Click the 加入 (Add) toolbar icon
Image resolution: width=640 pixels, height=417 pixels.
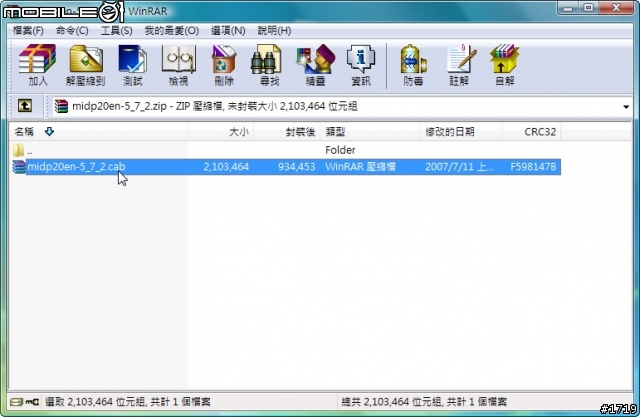tap(38, 65)
